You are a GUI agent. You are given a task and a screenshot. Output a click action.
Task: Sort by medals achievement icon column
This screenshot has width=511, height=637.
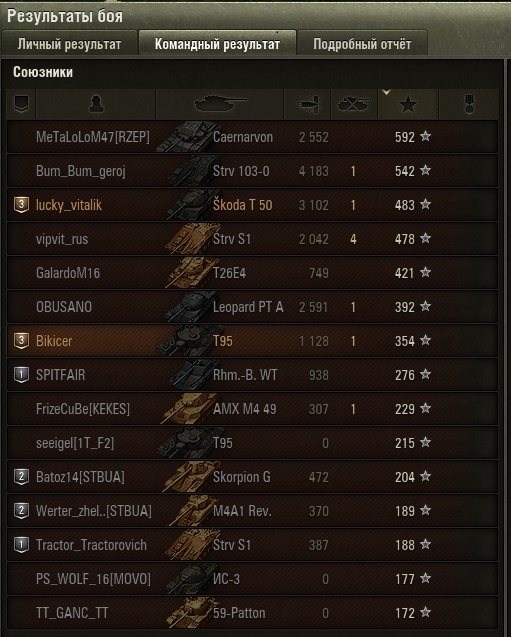469,104
